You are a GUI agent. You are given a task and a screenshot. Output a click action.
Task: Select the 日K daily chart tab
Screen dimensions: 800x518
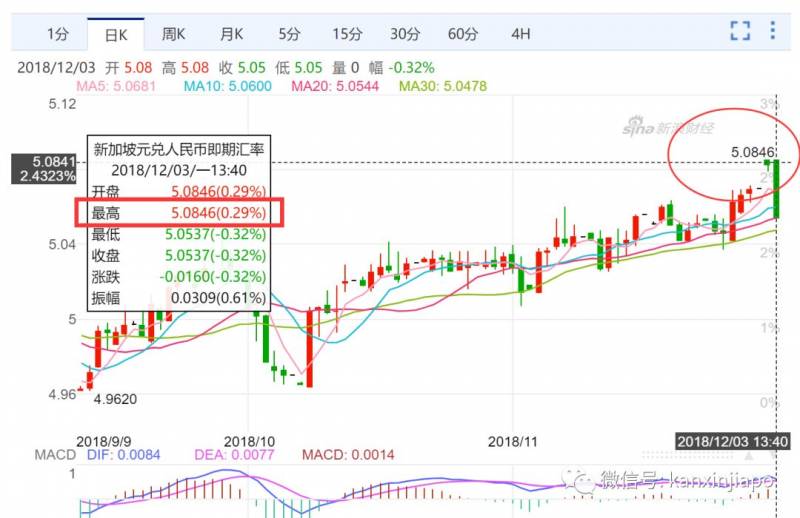click(116, 34)
